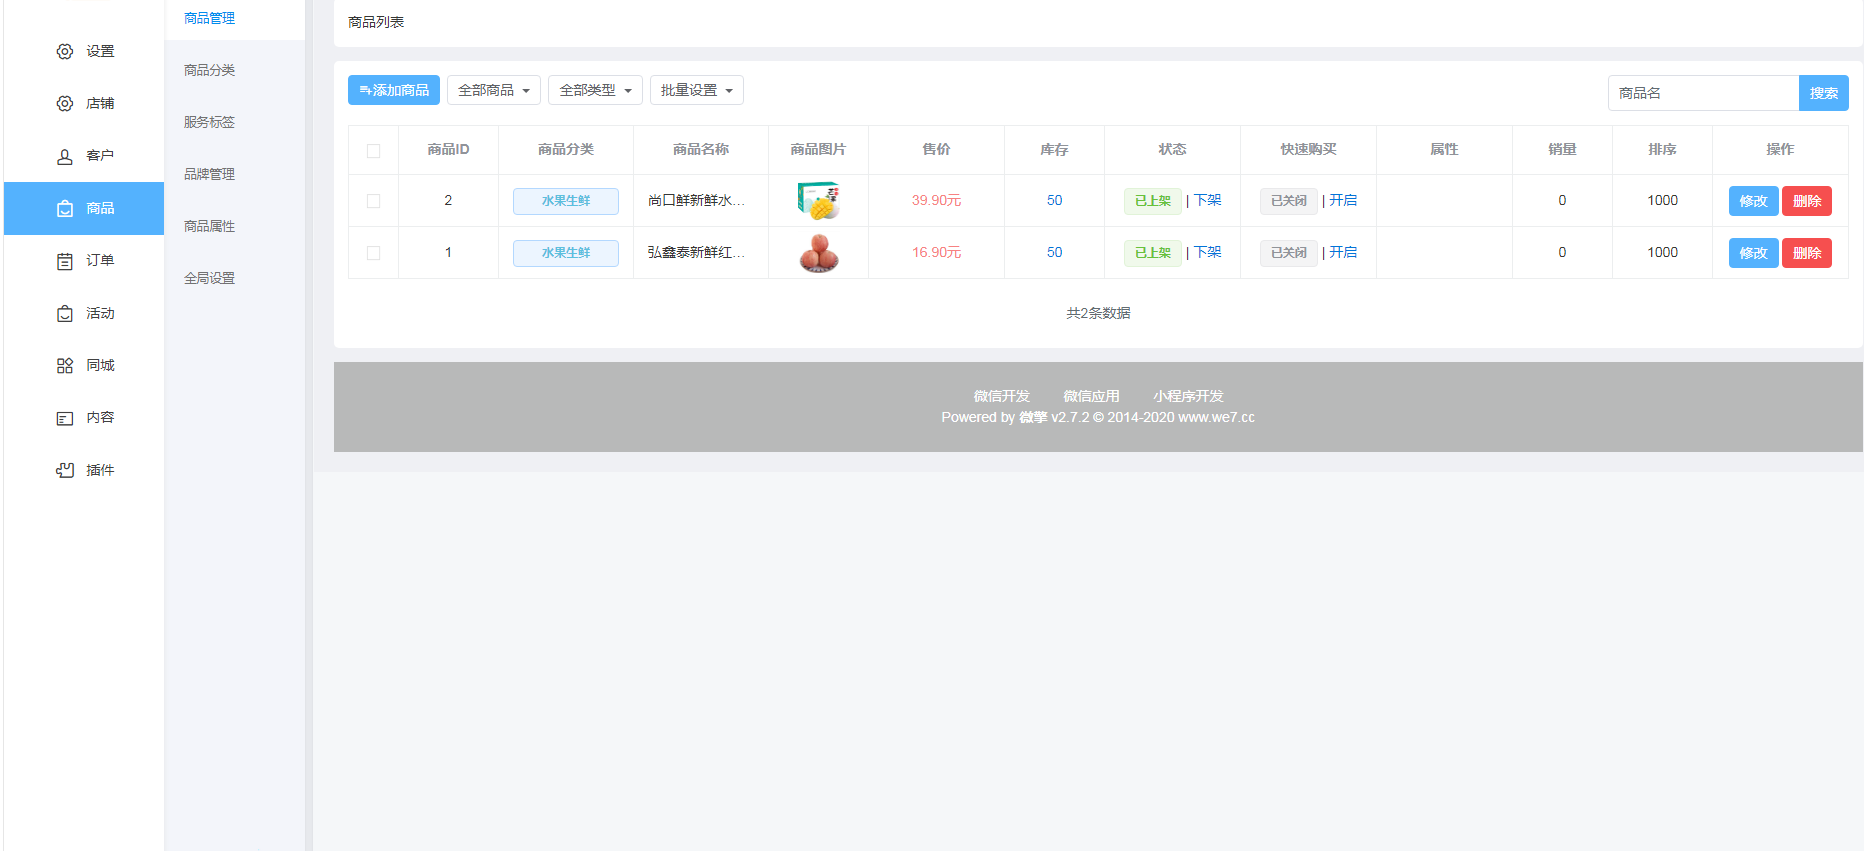Click the red fruit product thumbnail
This screenshot has width=1864, height=851.
coord(819,252)
